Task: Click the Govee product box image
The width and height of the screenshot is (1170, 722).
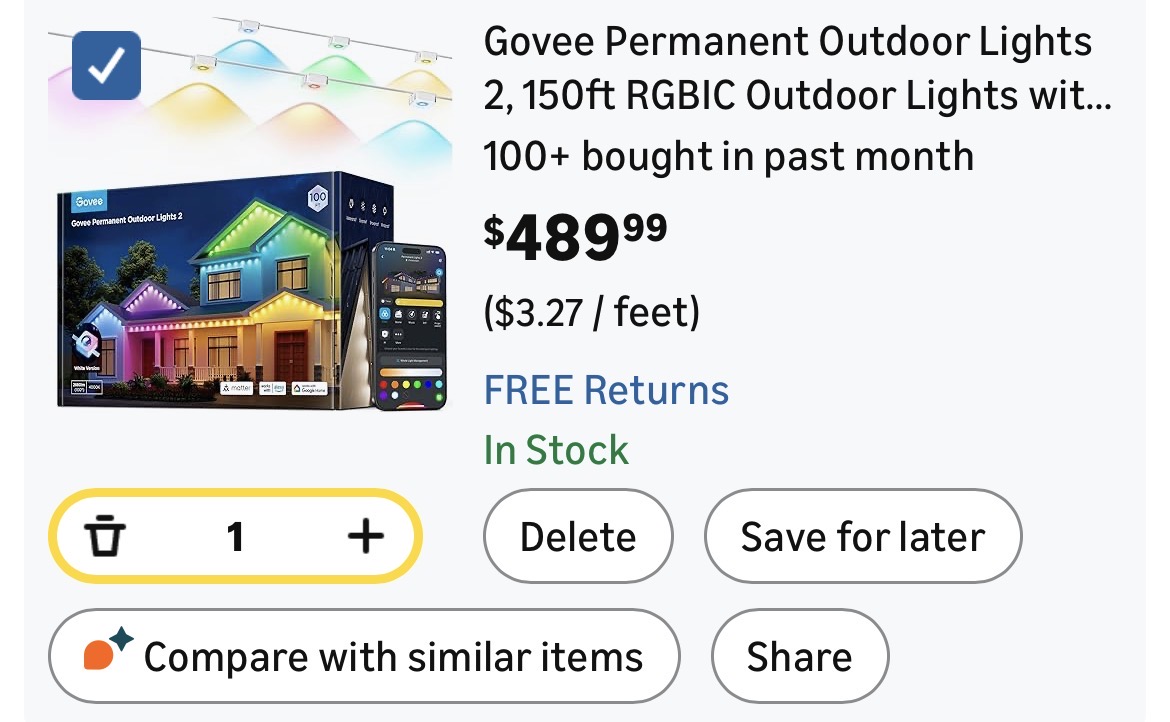Action: point(215,290)
